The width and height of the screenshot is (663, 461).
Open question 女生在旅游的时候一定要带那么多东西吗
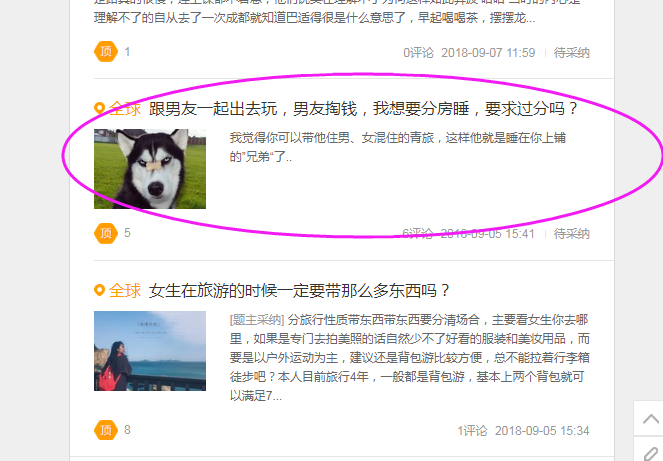pyautogui.click(x=299, y=291)
